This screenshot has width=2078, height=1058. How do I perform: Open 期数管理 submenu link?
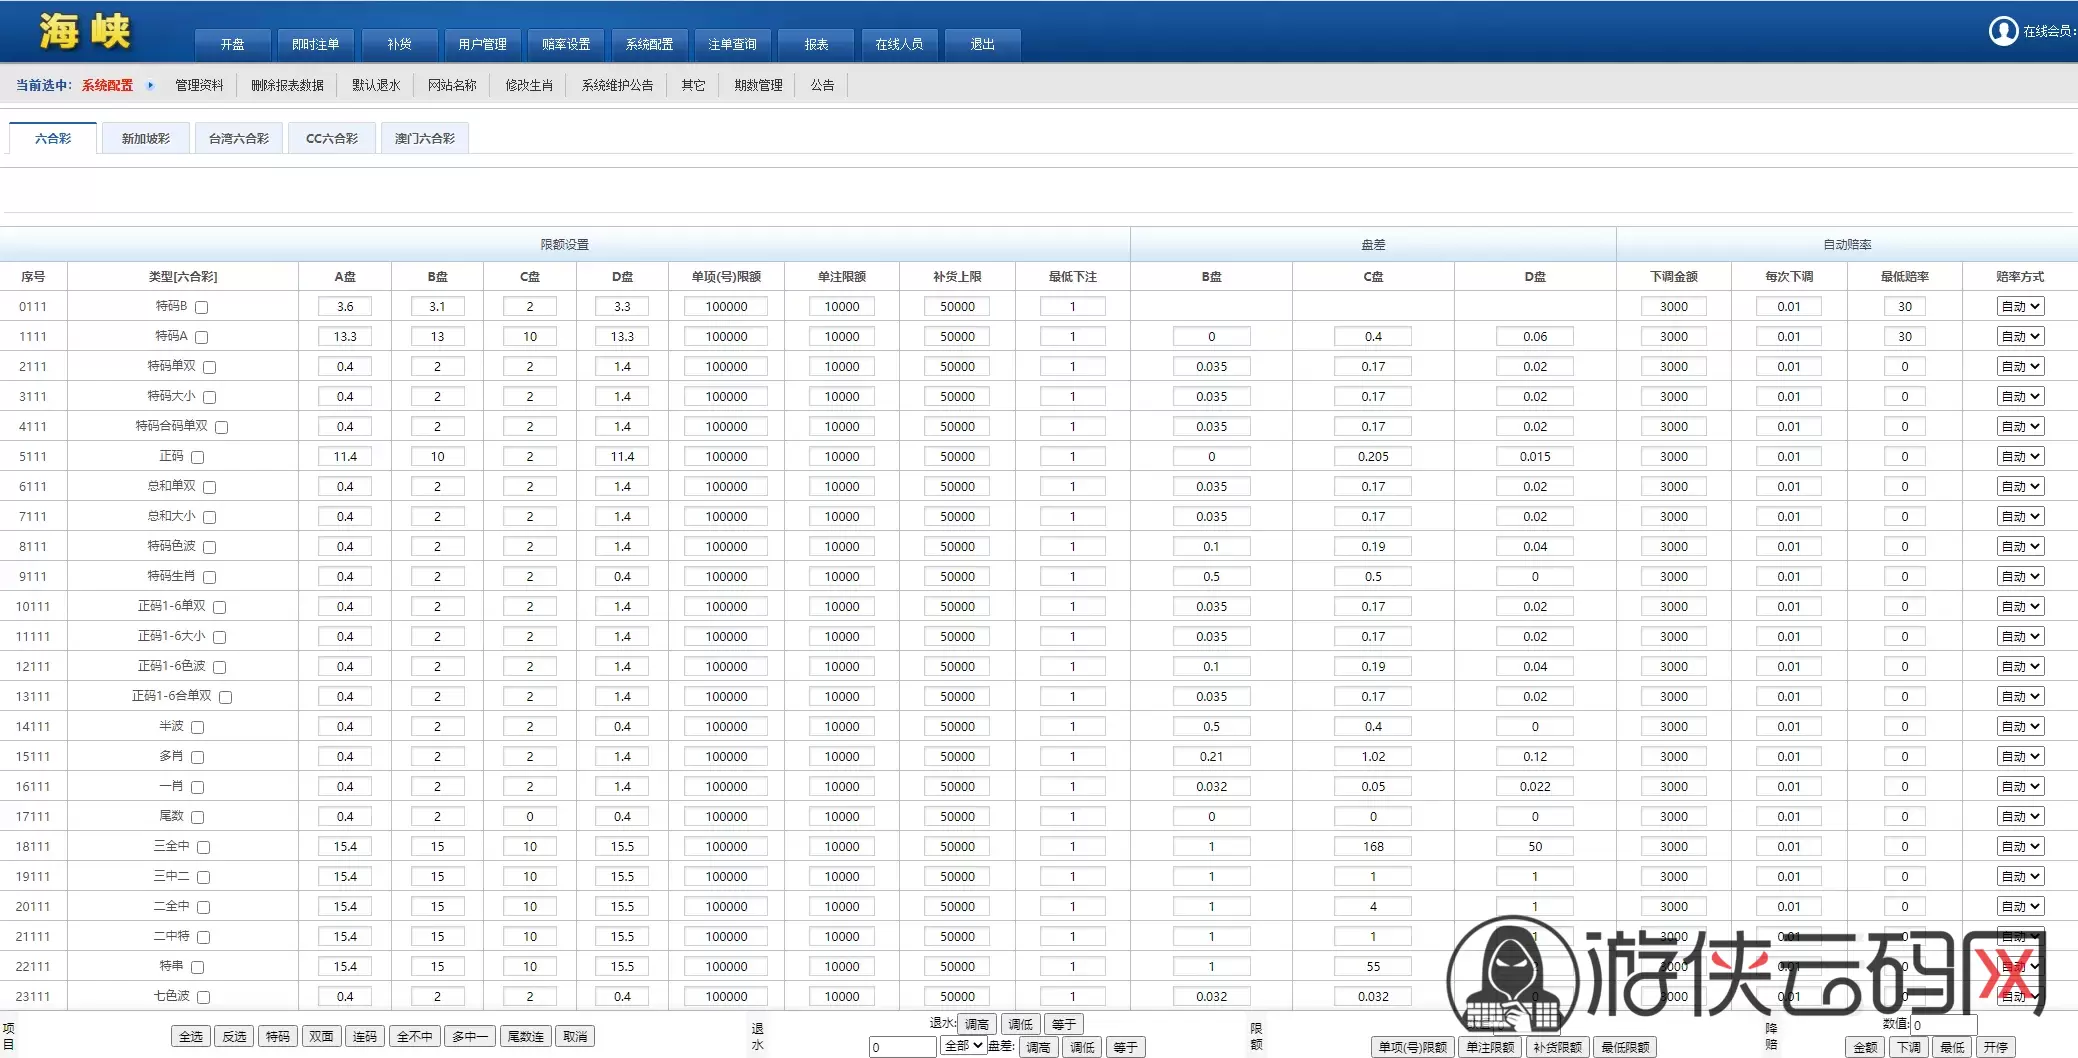[x=758, y=85]
